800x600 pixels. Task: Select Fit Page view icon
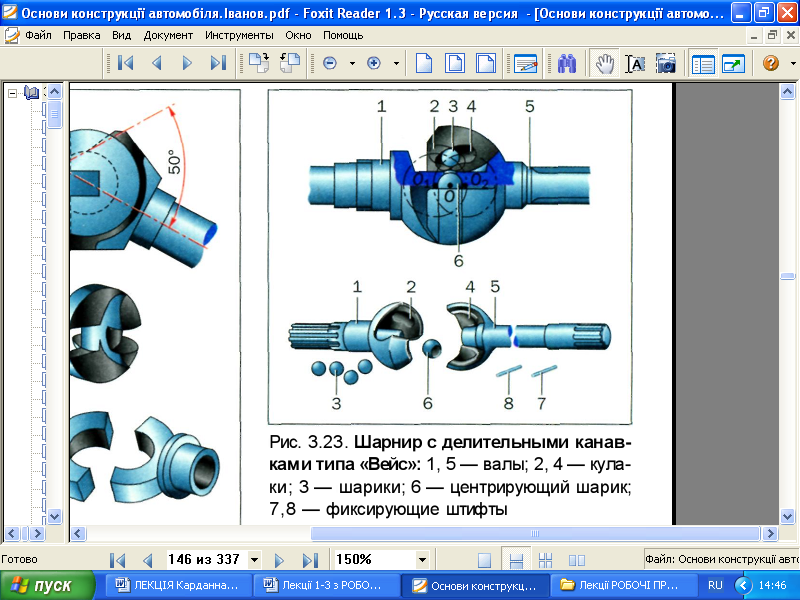click(455, 63)
